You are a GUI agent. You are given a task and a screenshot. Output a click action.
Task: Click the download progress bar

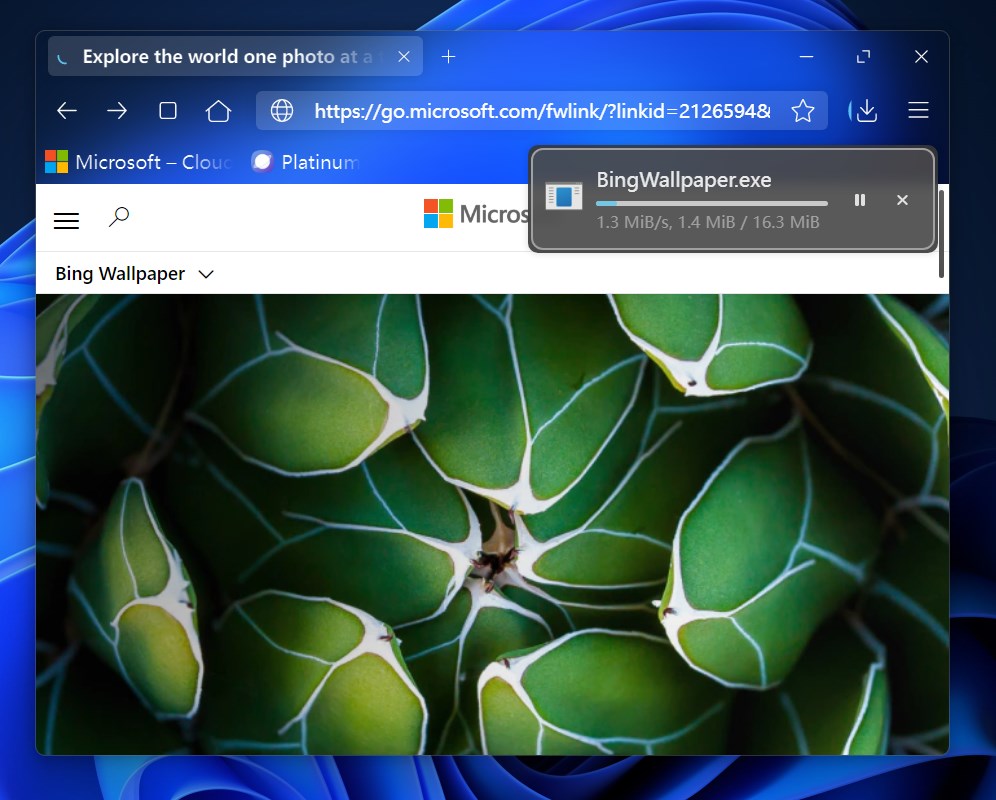pyautogui.click(x=711, y=203)
